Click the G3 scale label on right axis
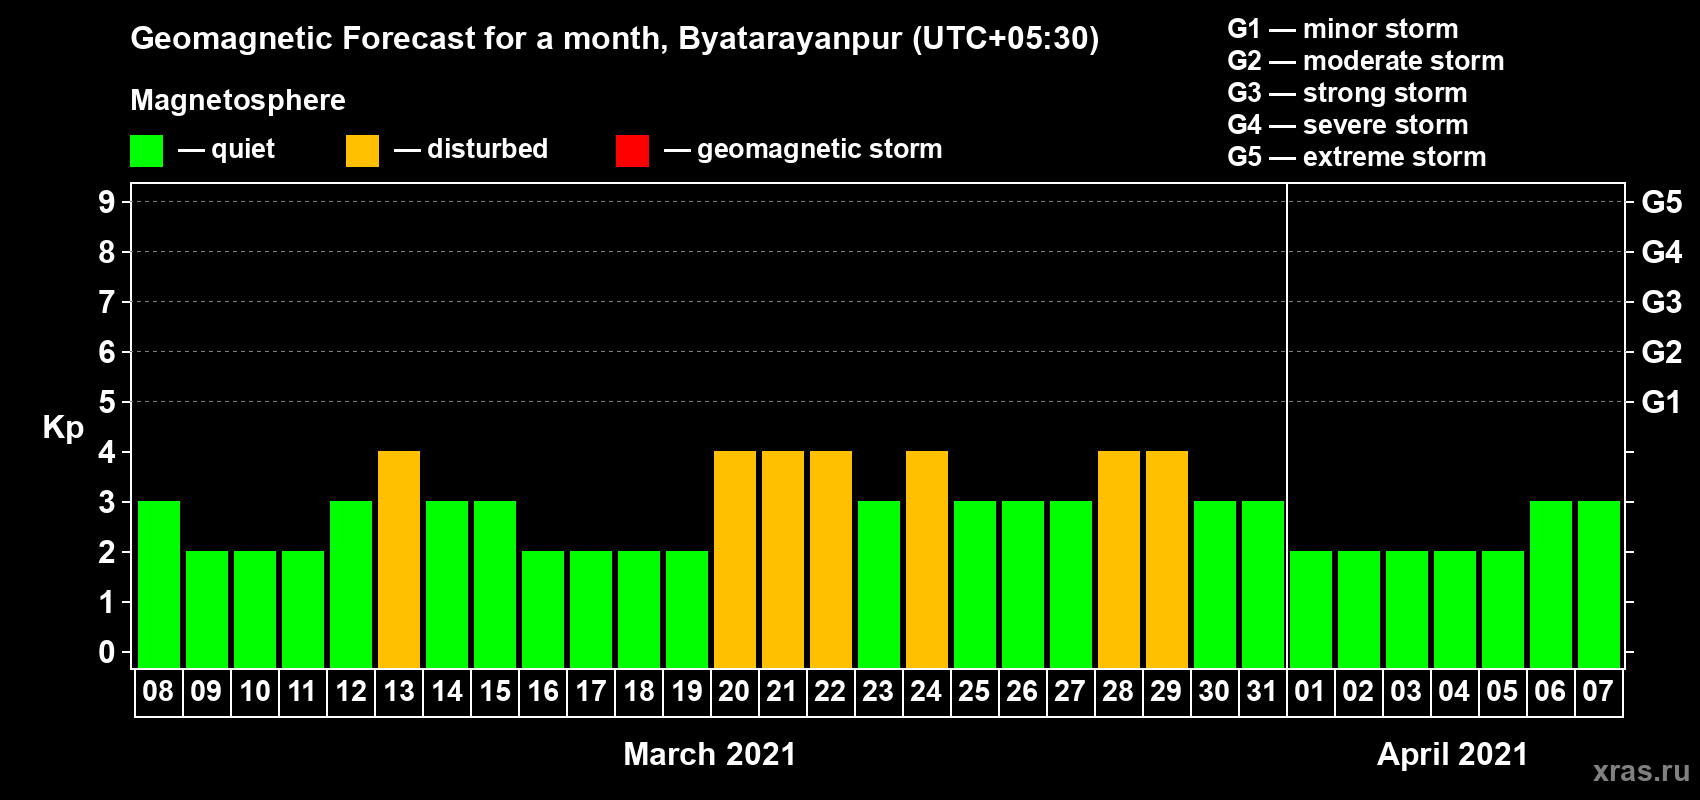The image size is (1700, 800). 1662,302
